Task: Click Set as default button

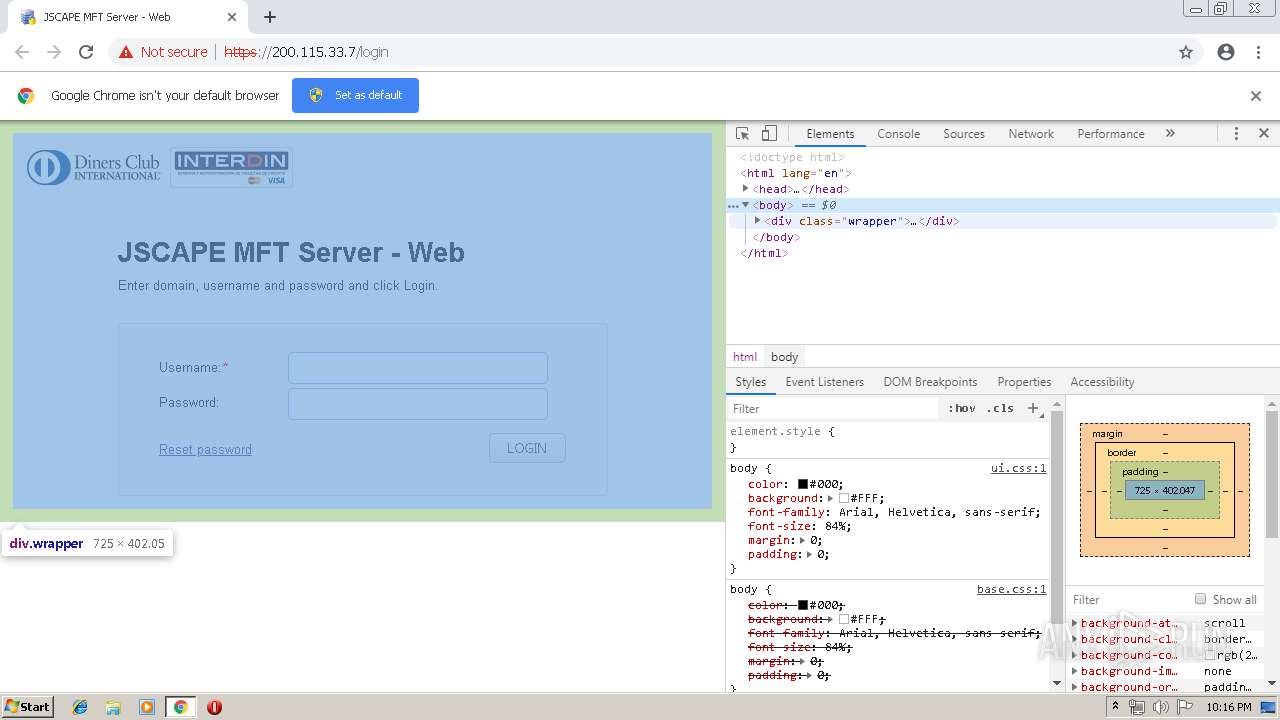Action: 355,95
